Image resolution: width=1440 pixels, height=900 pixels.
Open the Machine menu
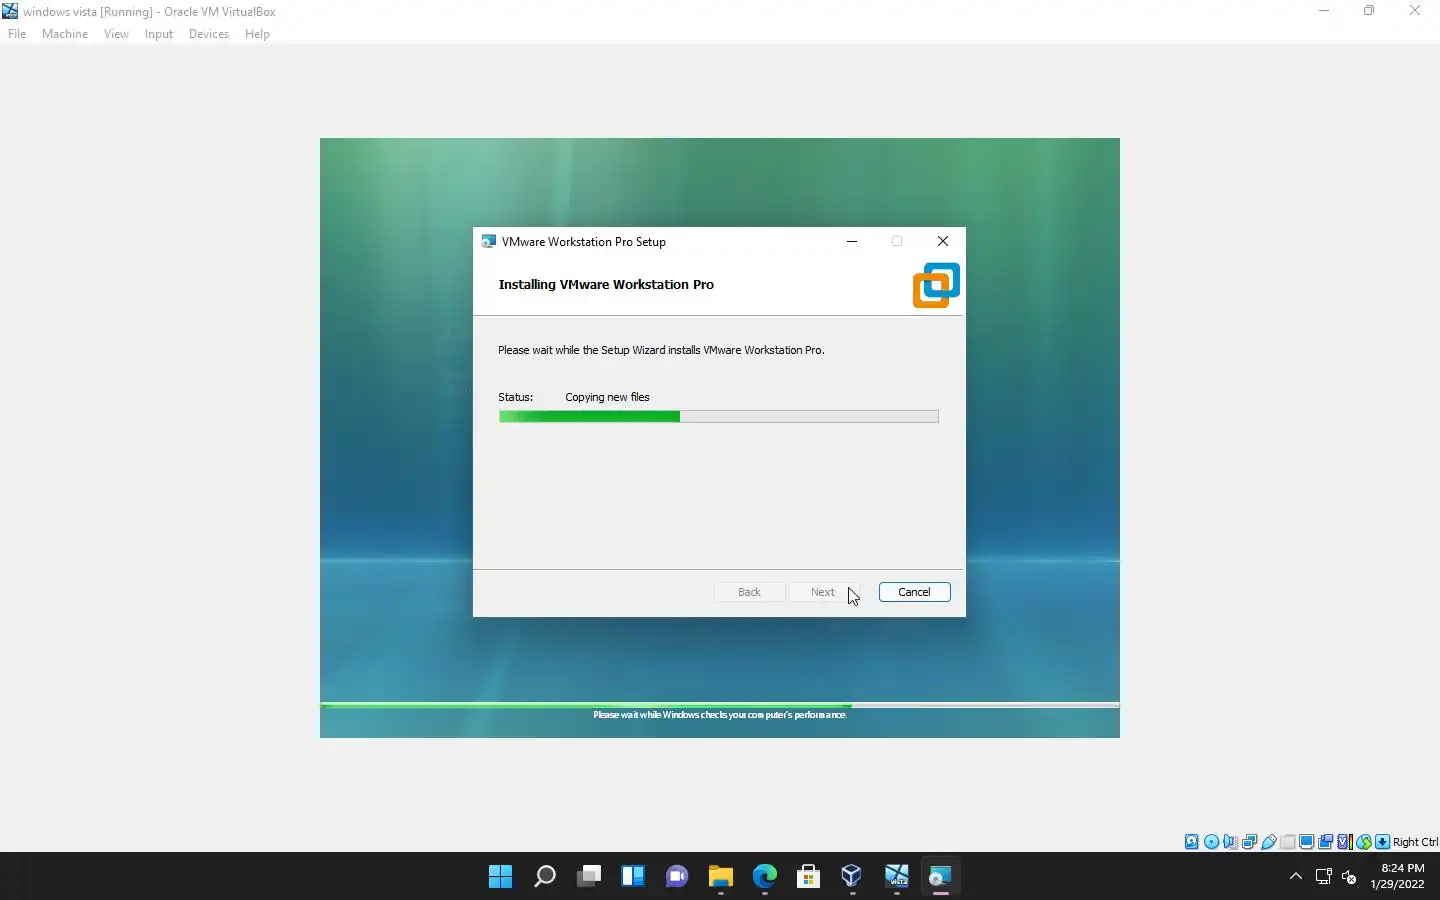pyautogui.click(x=65, y=34)
